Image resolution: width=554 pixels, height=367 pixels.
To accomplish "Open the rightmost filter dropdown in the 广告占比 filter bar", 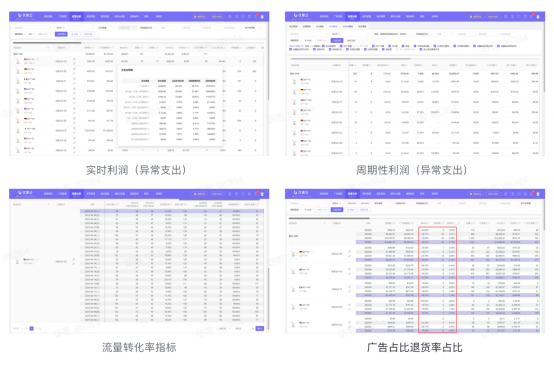I will [529, 203].
